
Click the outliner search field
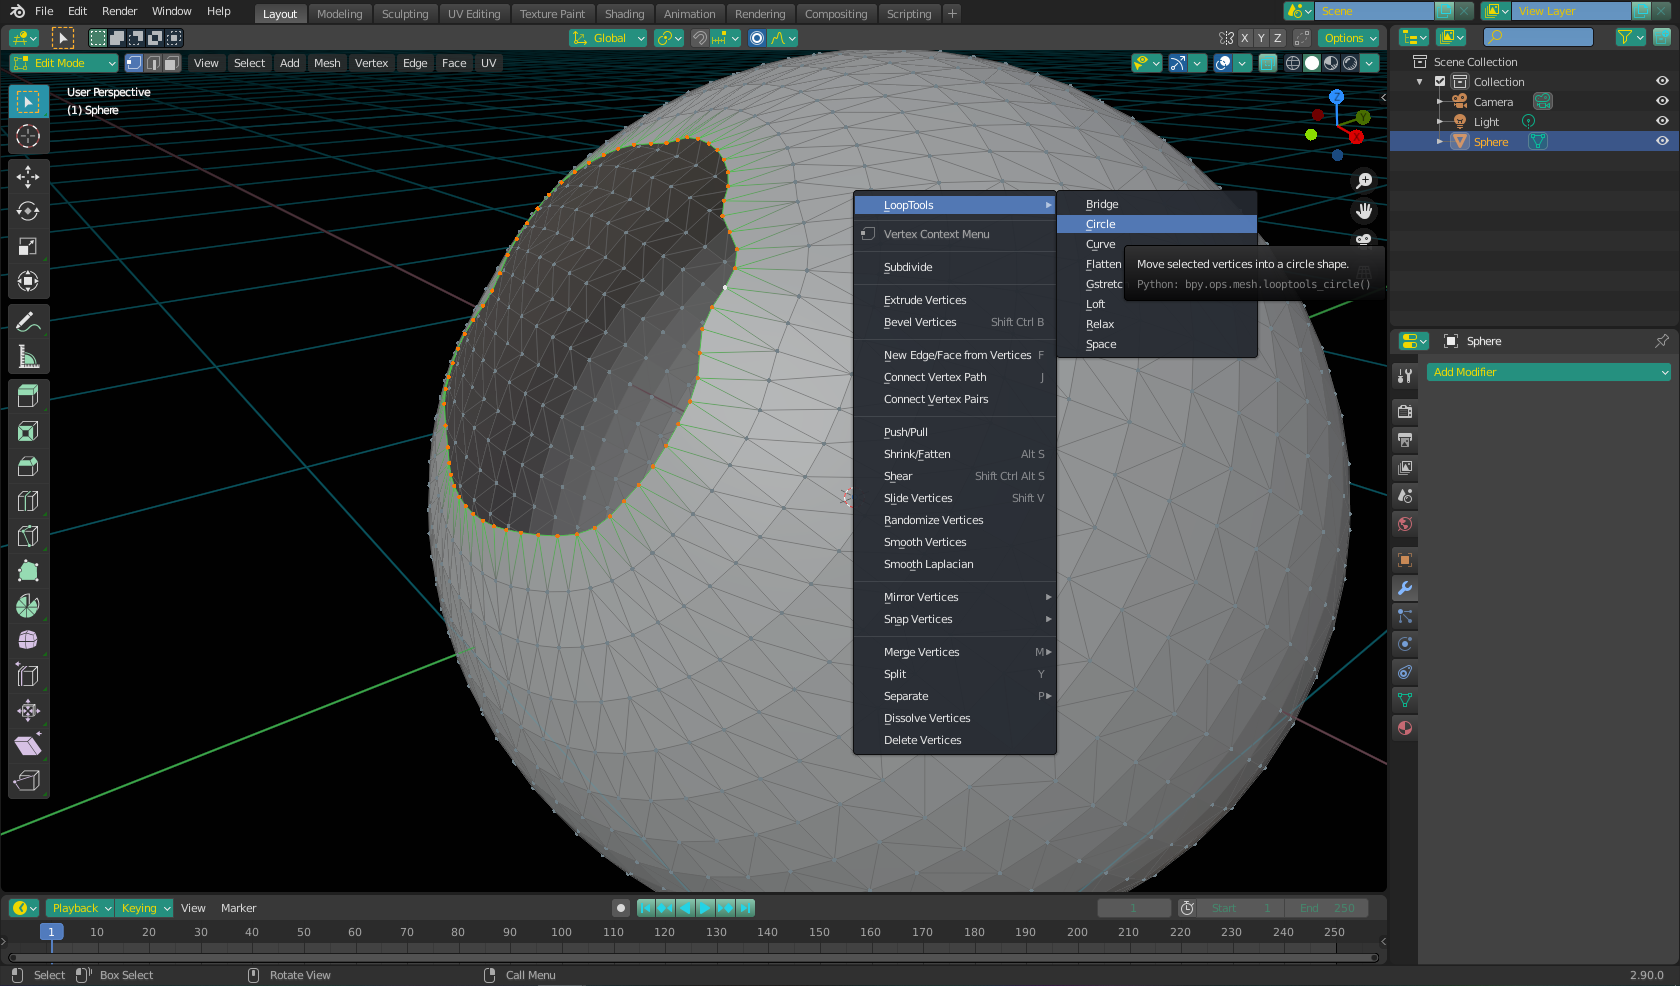pyautogui.click(x=1538, y=37)
